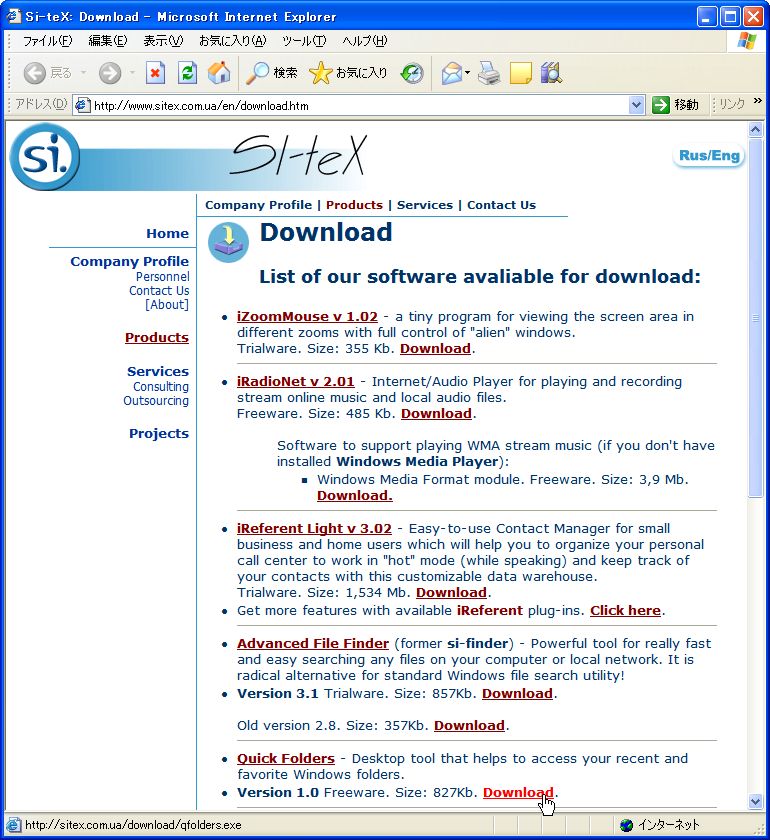Screen dimensions: 770x840
Task: Open Products in top navigation
Action: 354,205
